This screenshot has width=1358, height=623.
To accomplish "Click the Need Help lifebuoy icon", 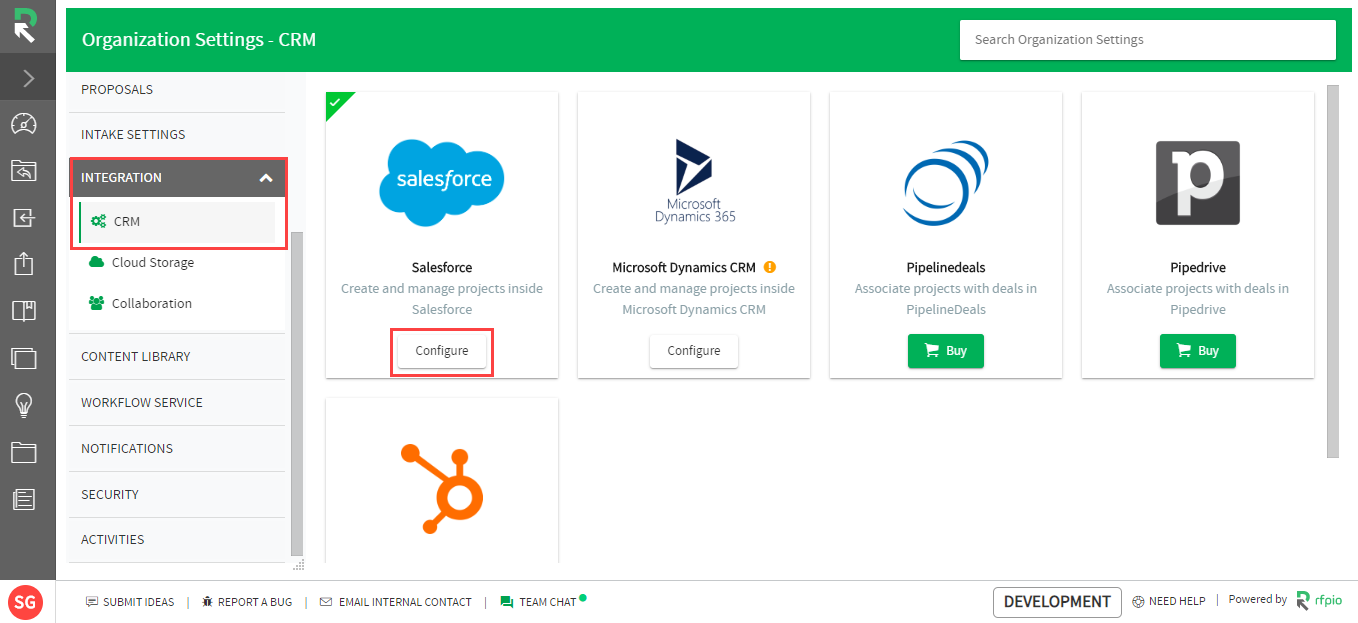I will tap(1138, 602).
